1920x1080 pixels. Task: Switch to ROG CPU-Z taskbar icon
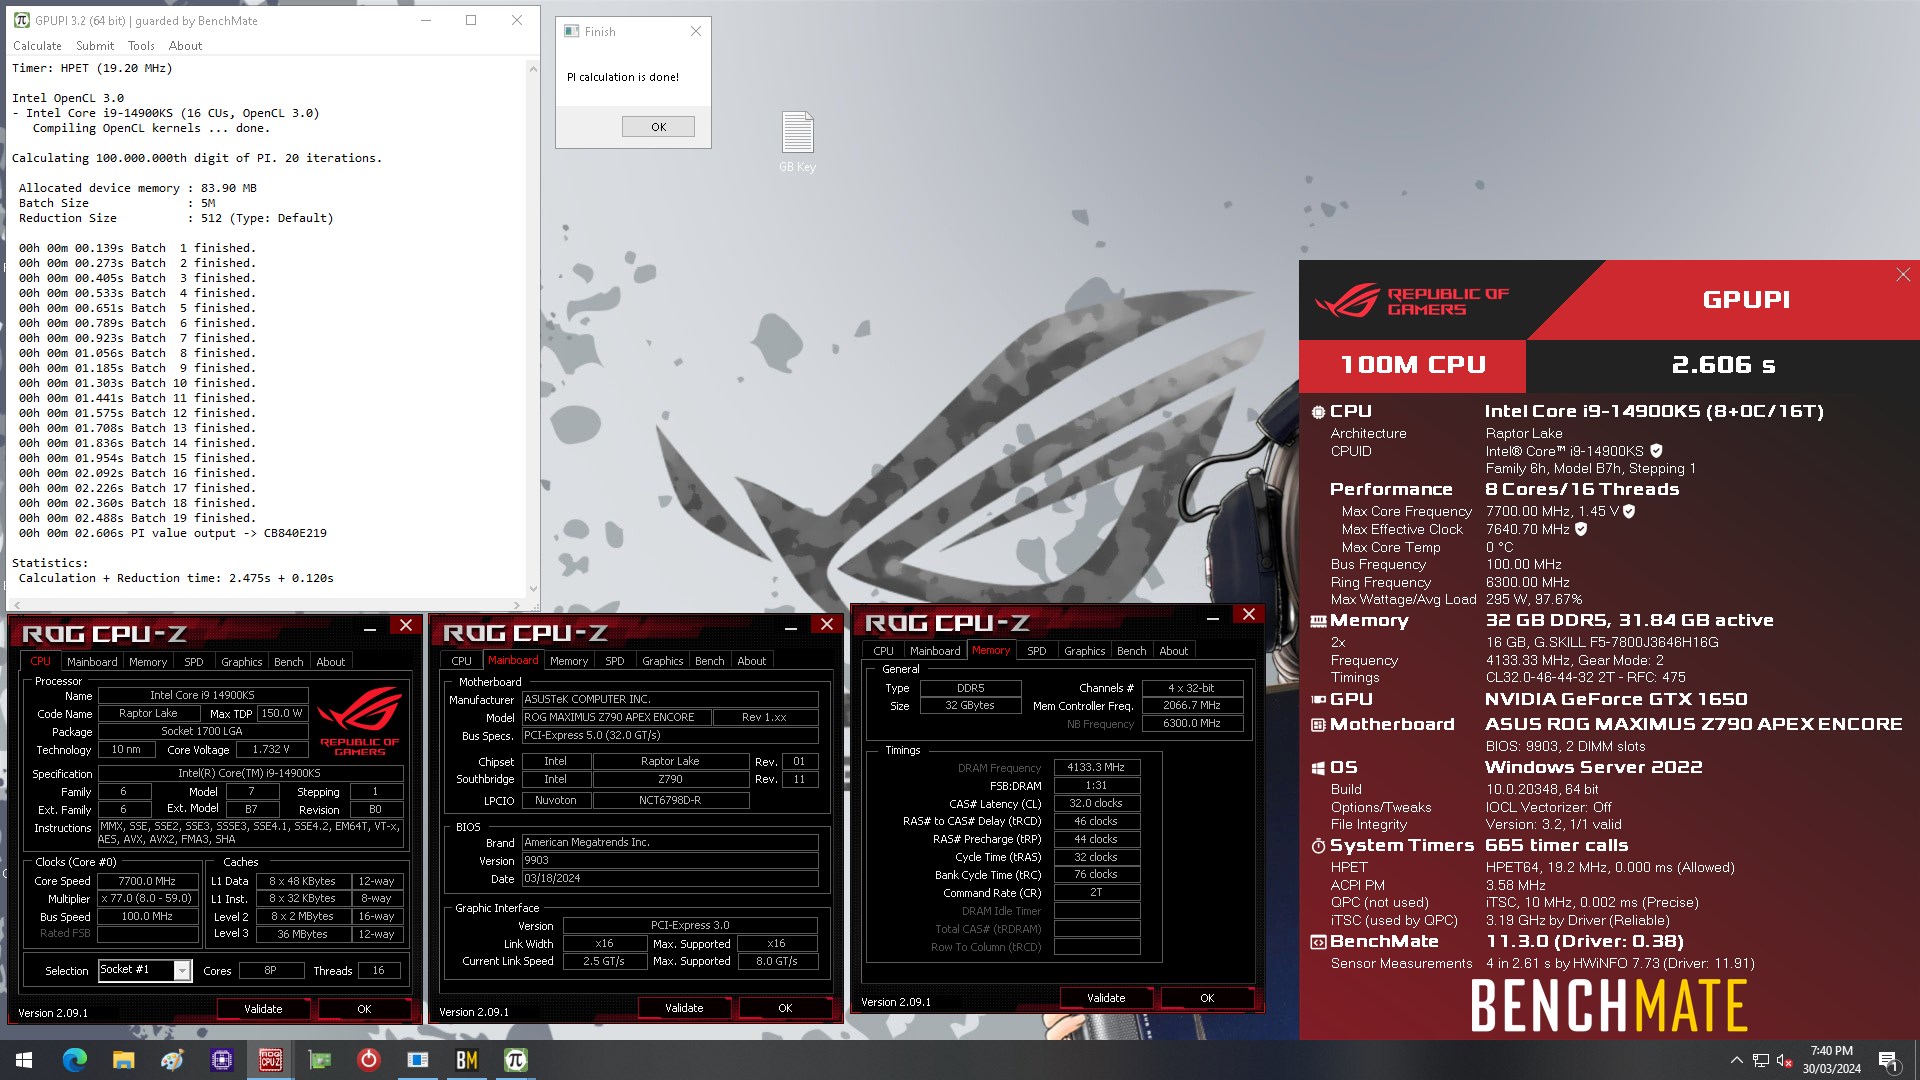270,1060
